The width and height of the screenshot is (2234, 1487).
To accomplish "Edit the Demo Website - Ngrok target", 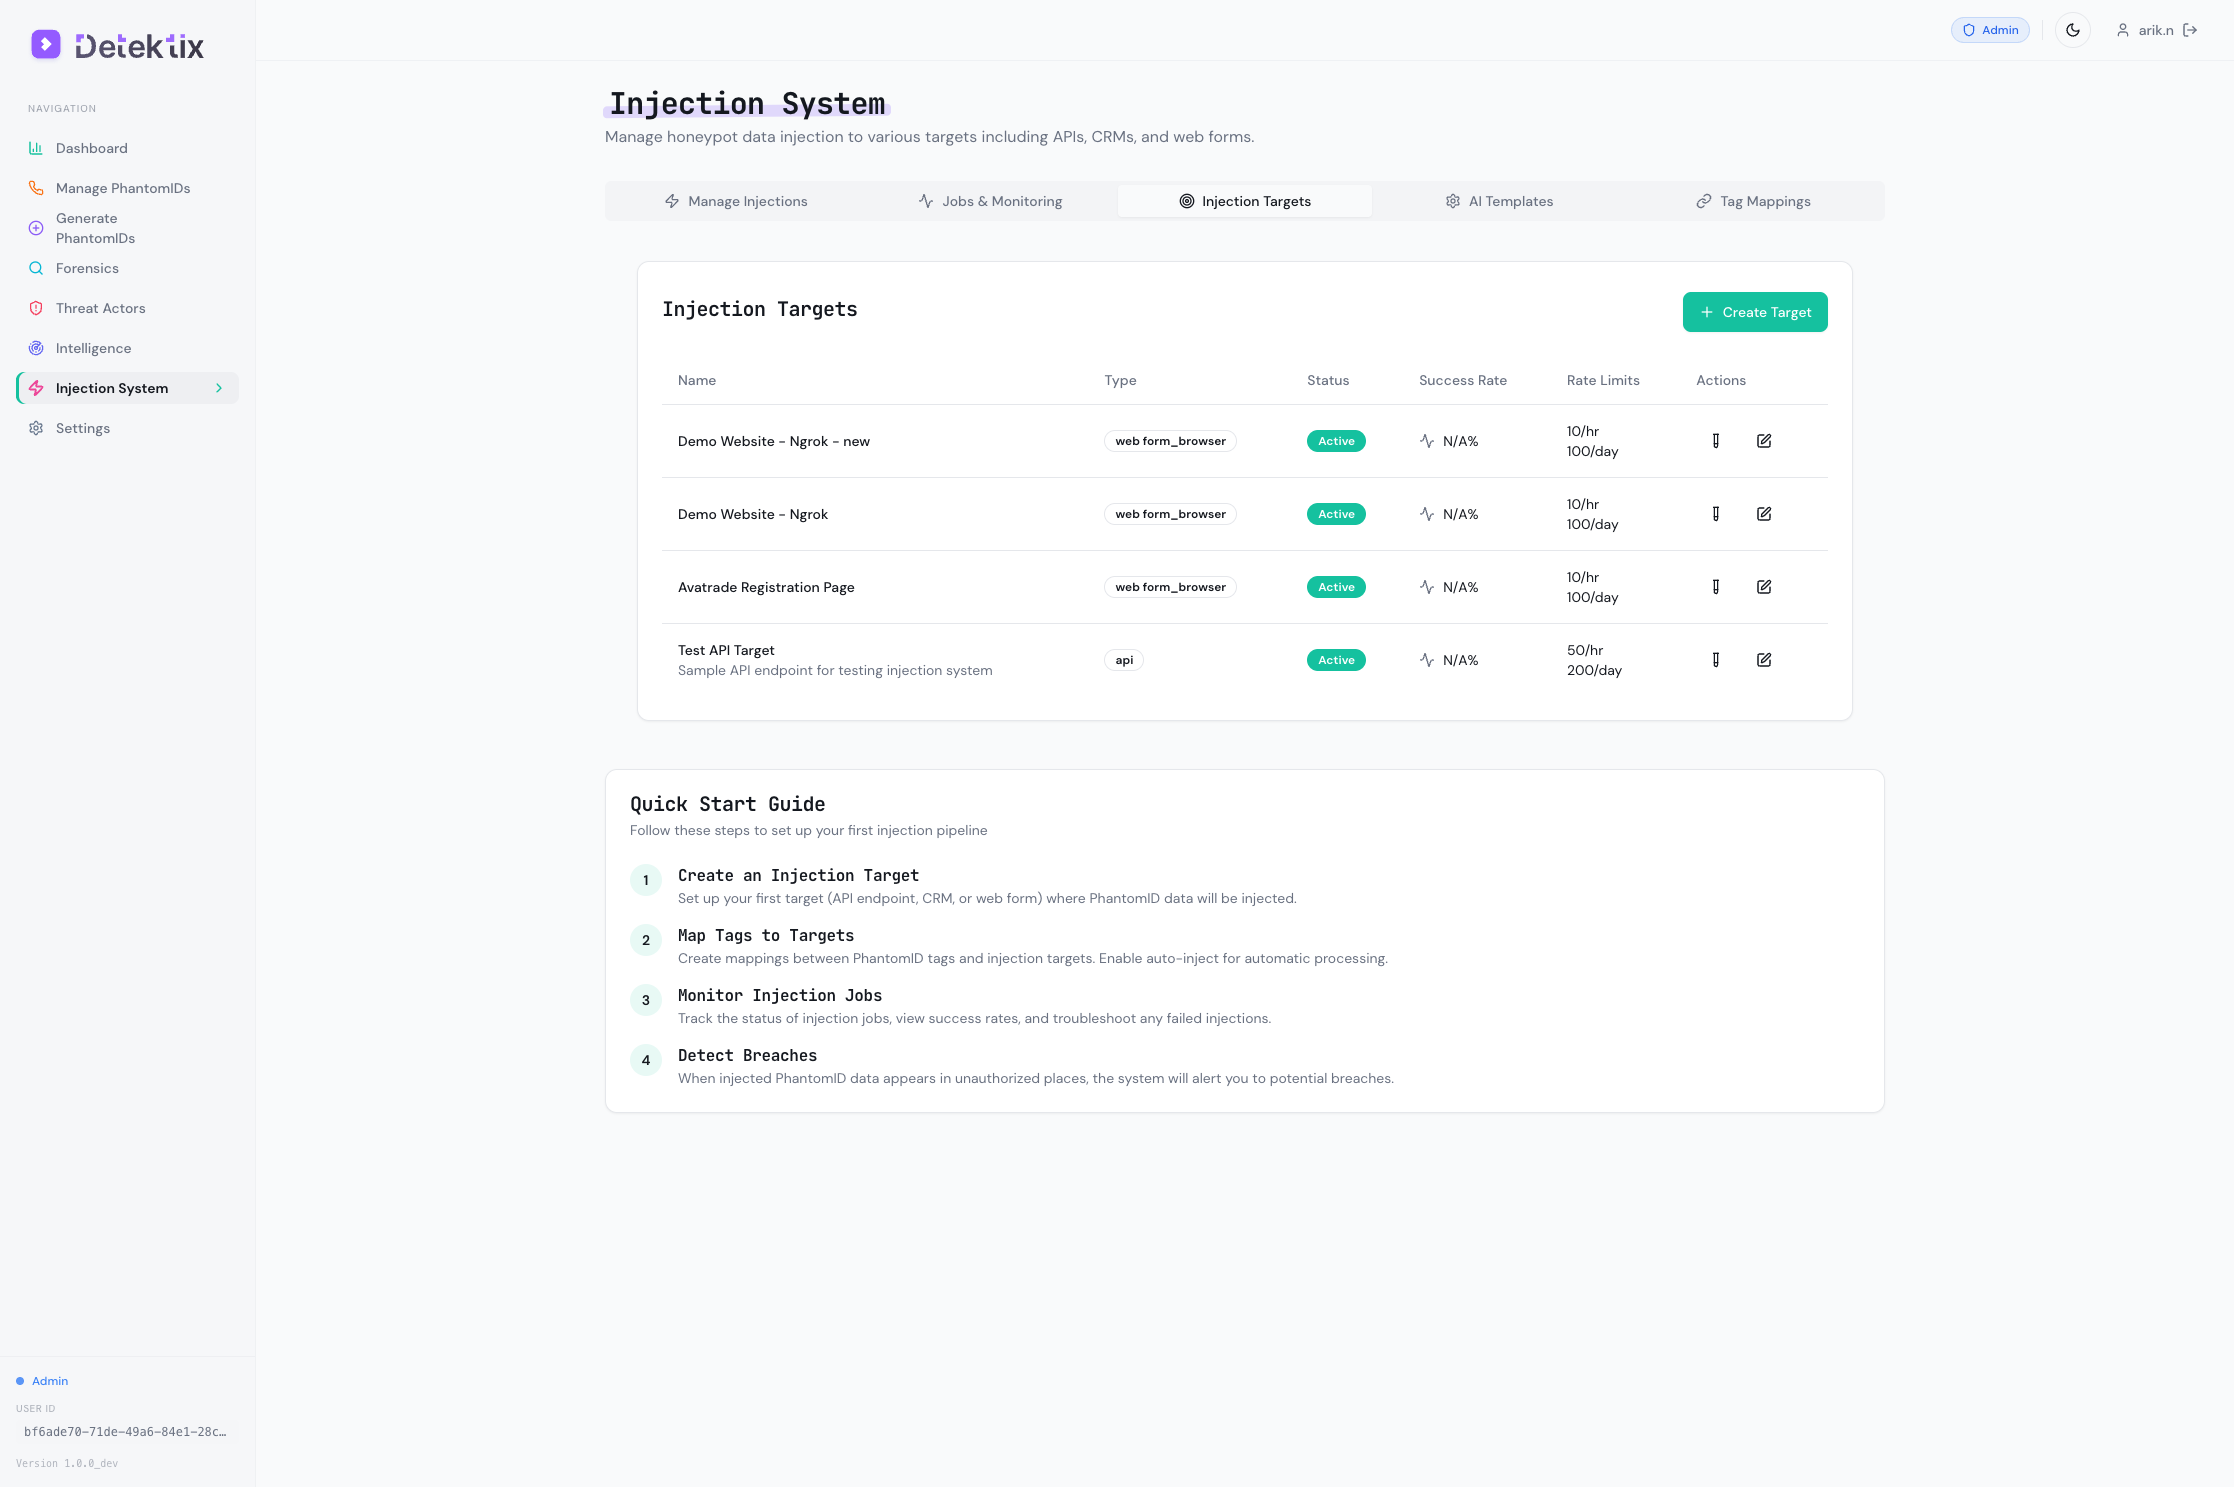I will 1764,514.
